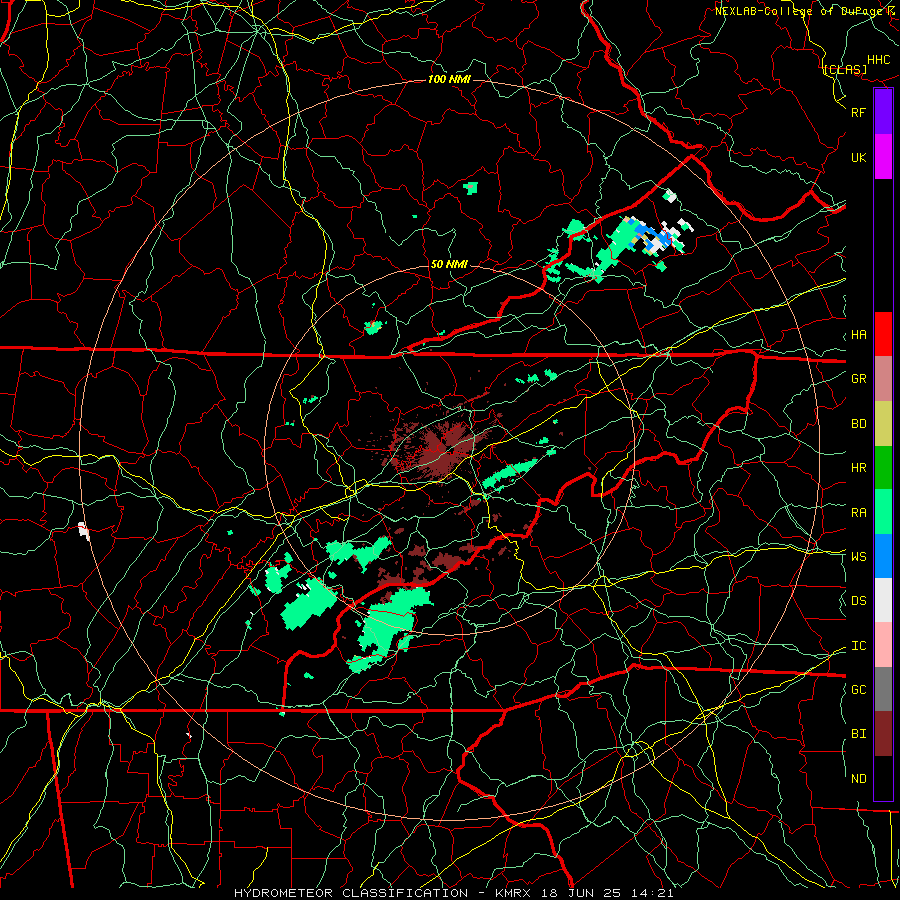Image resolution: width=900 pixels, height=900 pixels.
Task: Click the "ND" legend label
Action: [859, 779]
